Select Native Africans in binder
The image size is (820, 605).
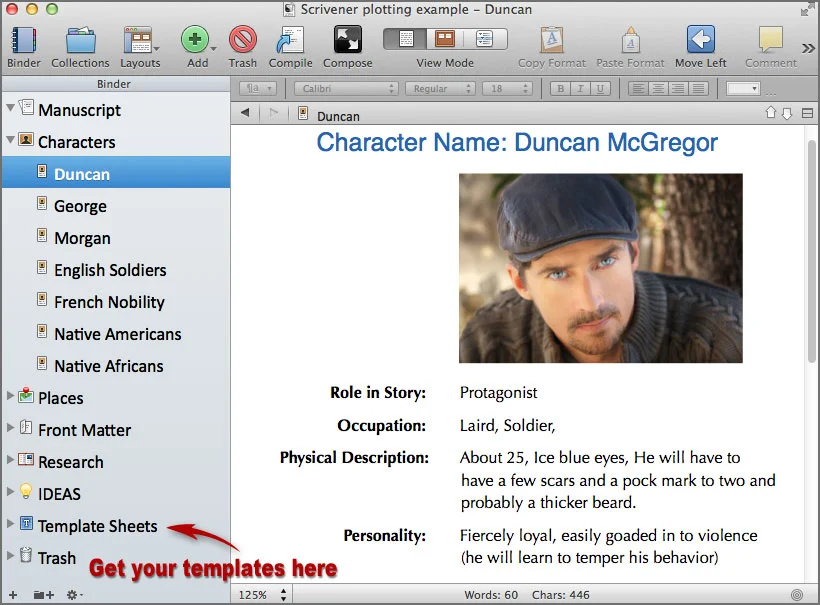tap(116, 364)
